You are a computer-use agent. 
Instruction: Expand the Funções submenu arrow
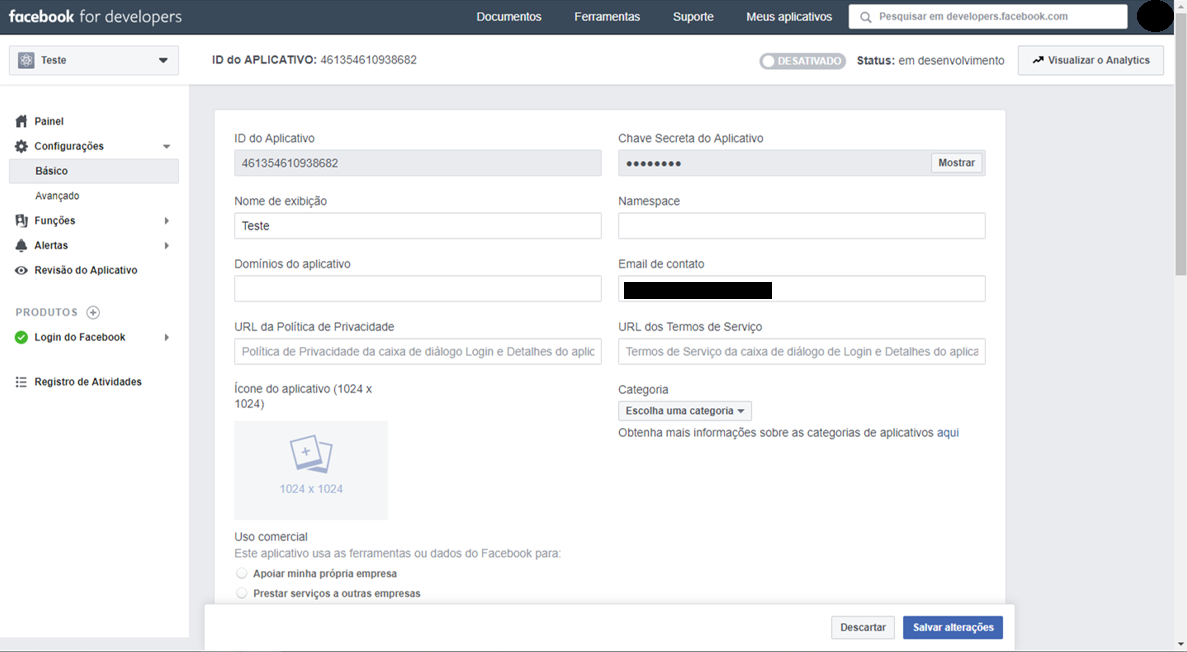click(x=167, y=220)
